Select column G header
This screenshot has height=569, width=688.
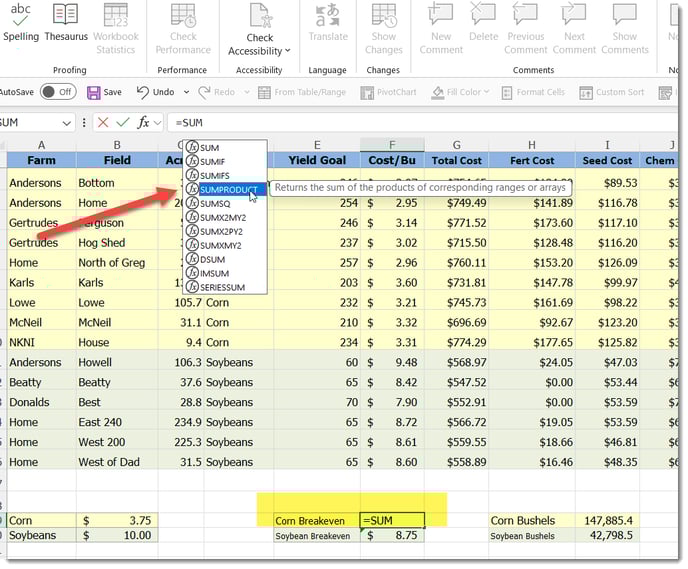(x=456, y=145)
